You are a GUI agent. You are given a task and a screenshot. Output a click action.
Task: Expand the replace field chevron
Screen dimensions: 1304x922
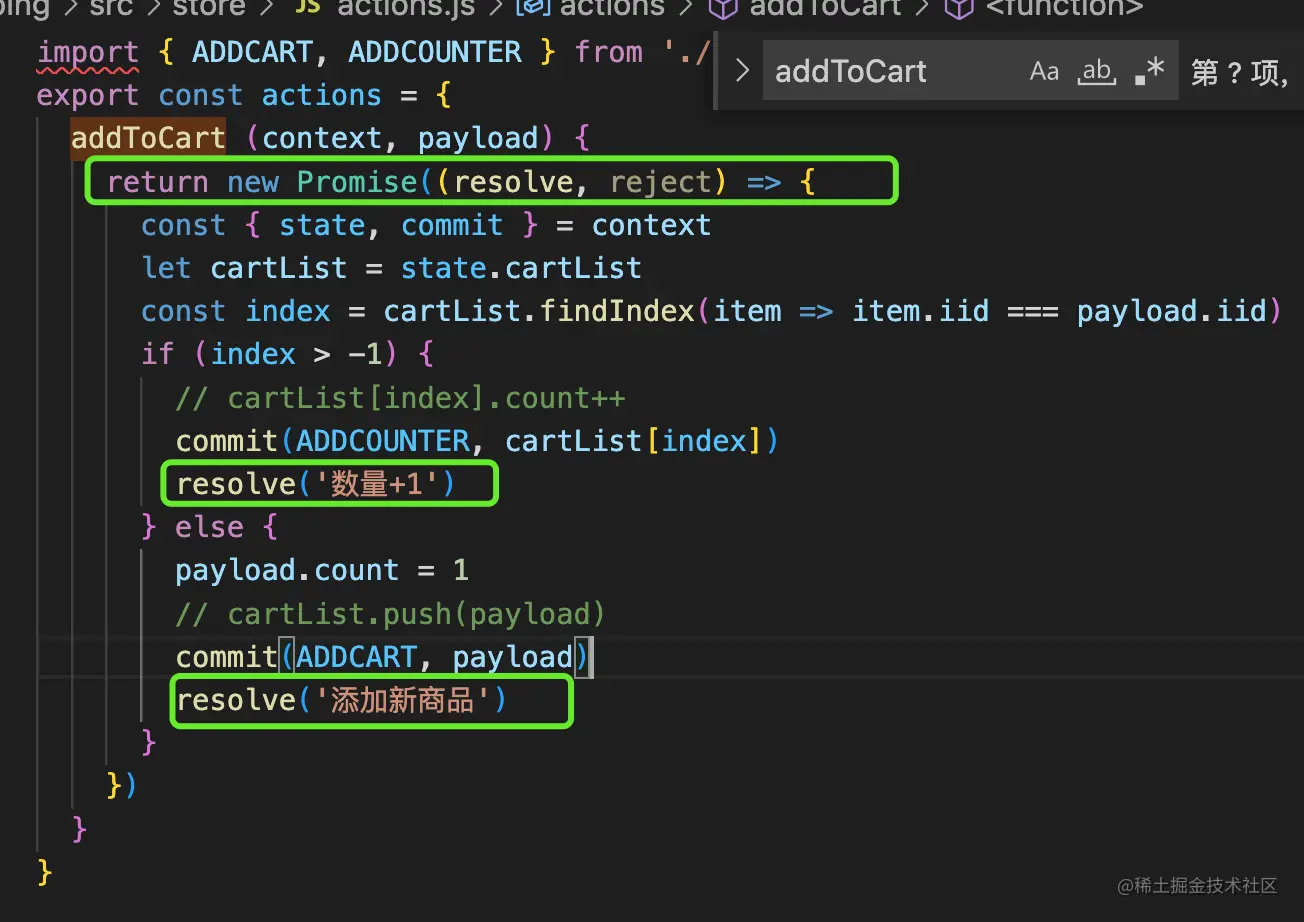(x=742, y=70)
